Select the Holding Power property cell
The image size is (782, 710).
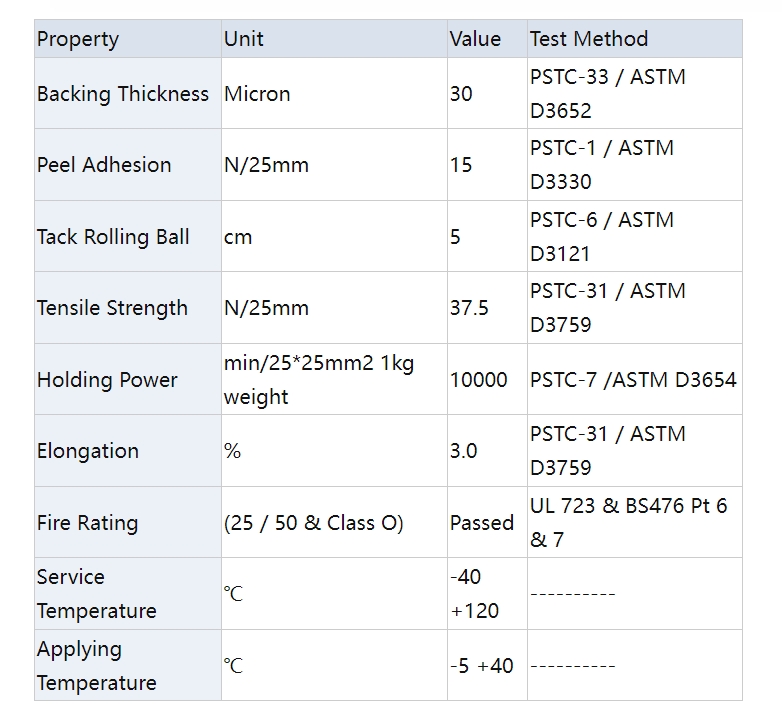click(x=107, y=380)
